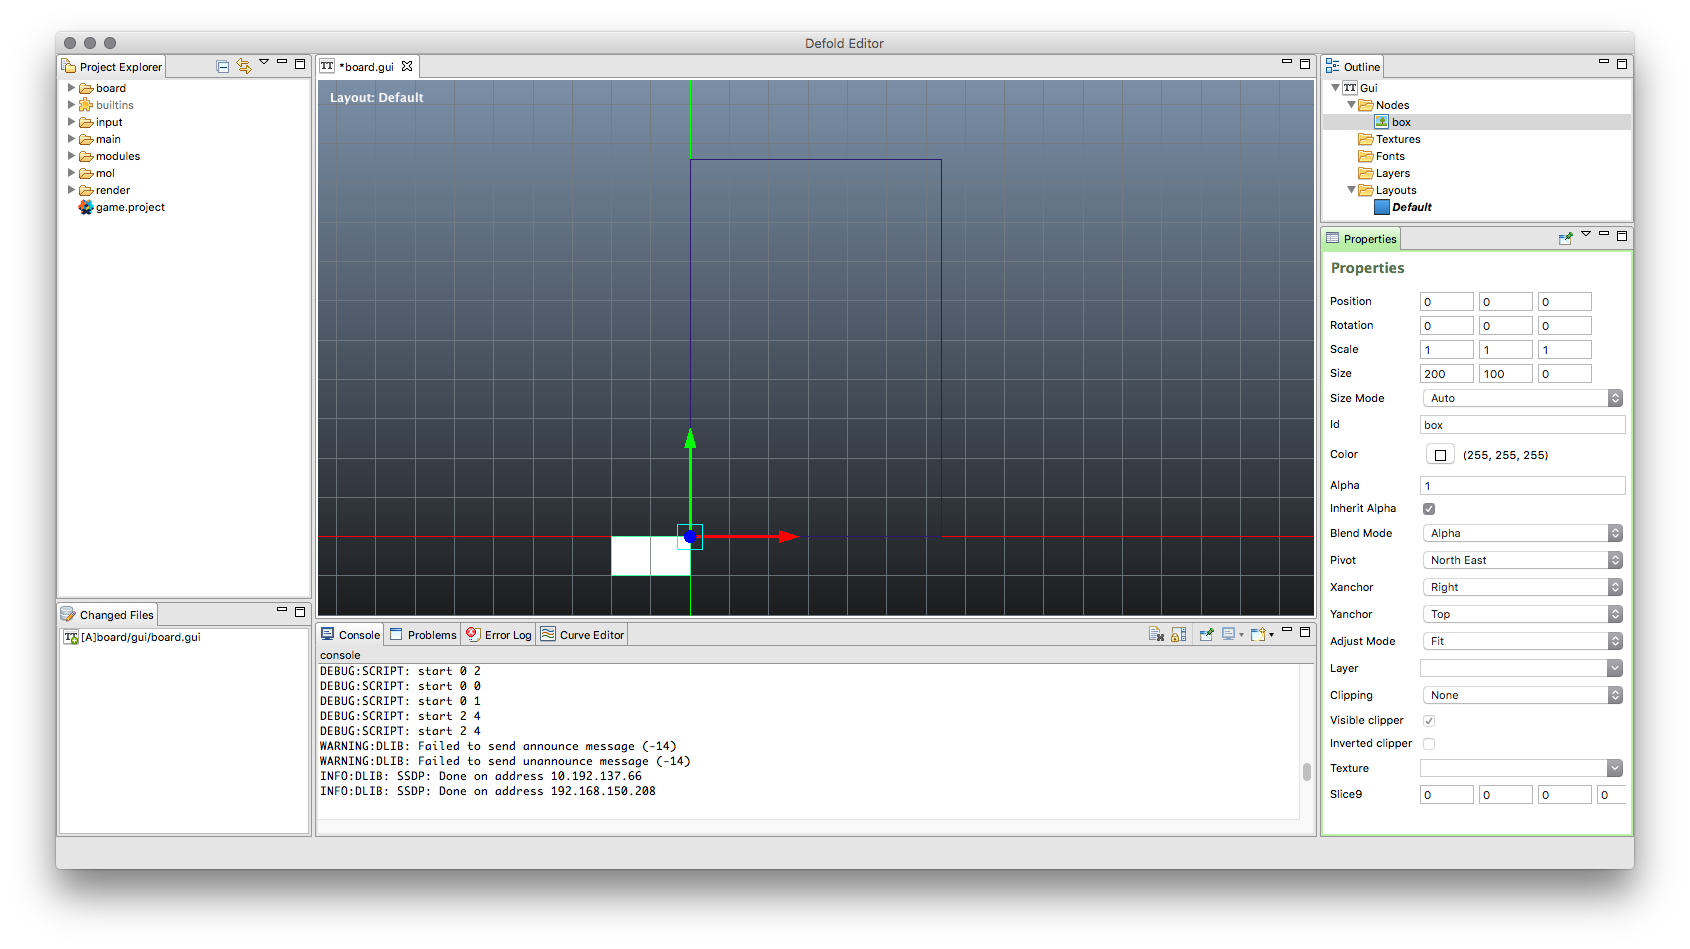Switch to Console tab
The width and height of the screenshot is (1690, 949).
tap(351, 635)
